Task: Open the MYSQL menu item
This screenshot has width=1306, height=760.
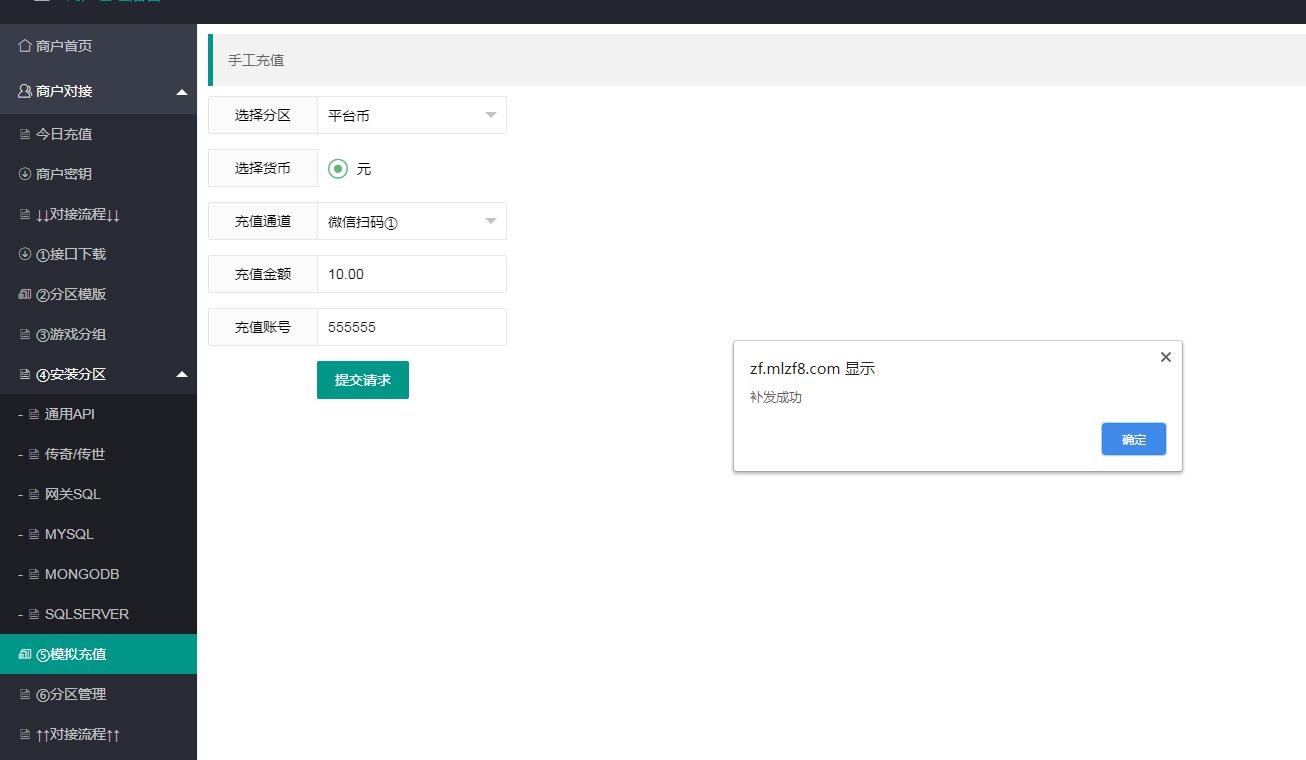Action: pyautogui.click(x=69, y=534)
